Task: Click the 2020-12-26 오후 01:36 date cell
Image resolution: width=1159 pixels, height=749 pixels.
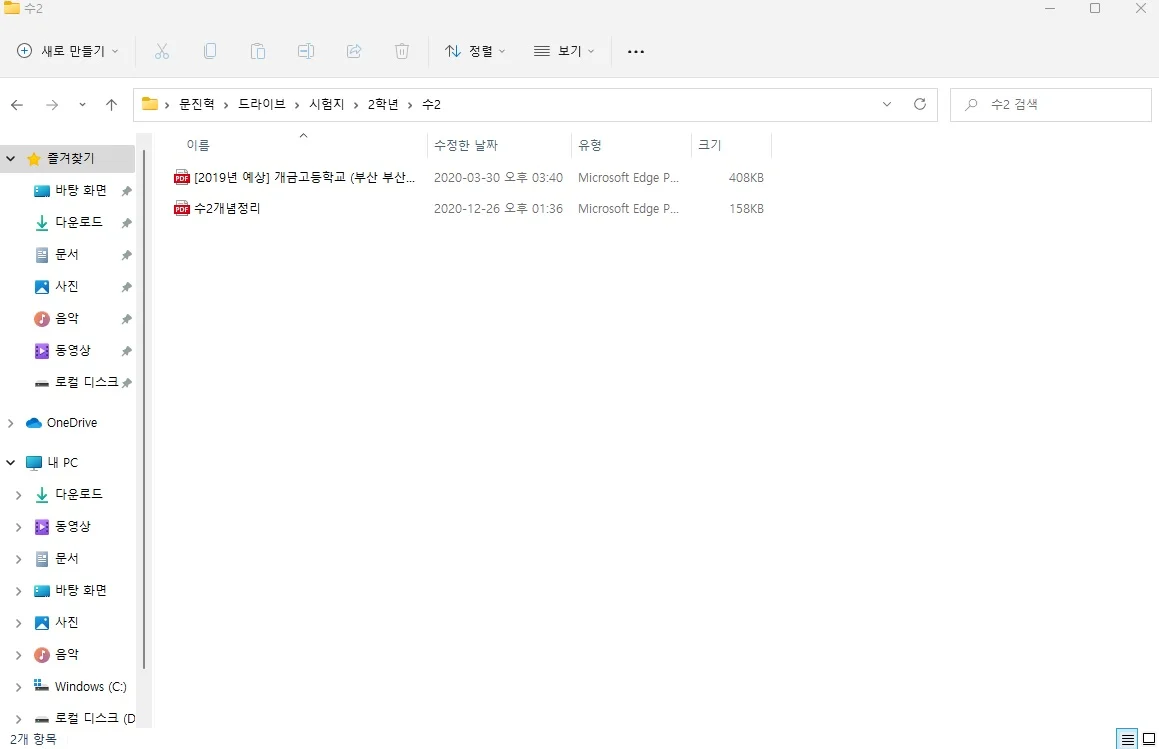Action: point(498,209)
